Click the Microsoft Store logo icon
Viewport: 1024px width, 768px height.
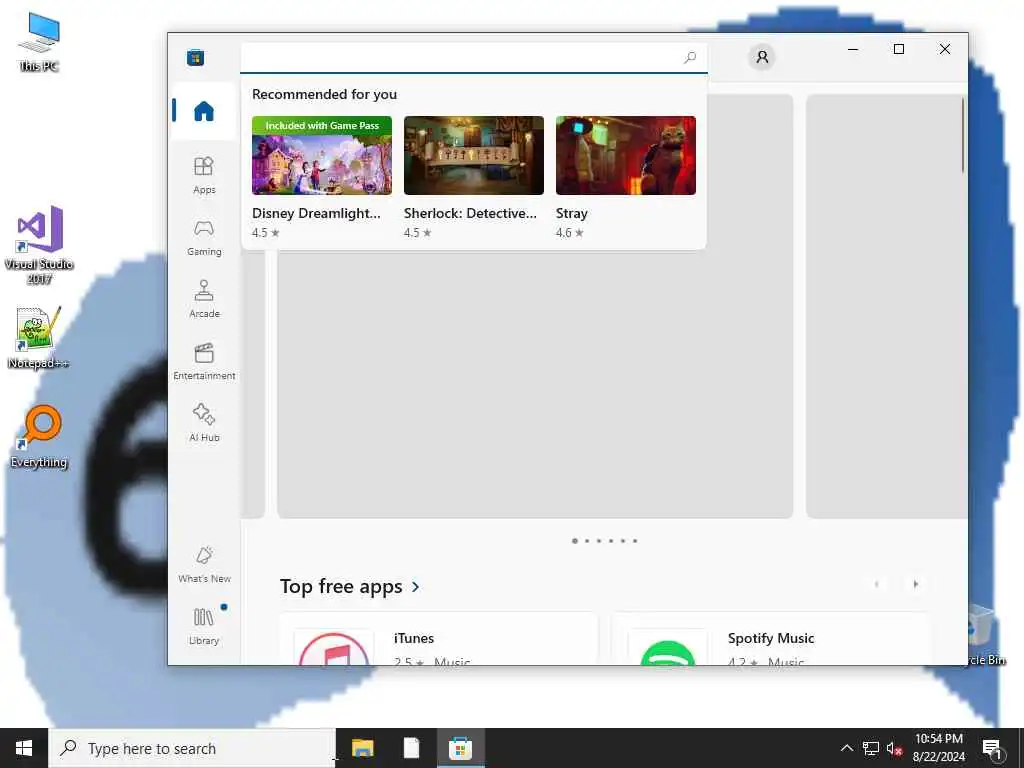click(x=195, y=57)
